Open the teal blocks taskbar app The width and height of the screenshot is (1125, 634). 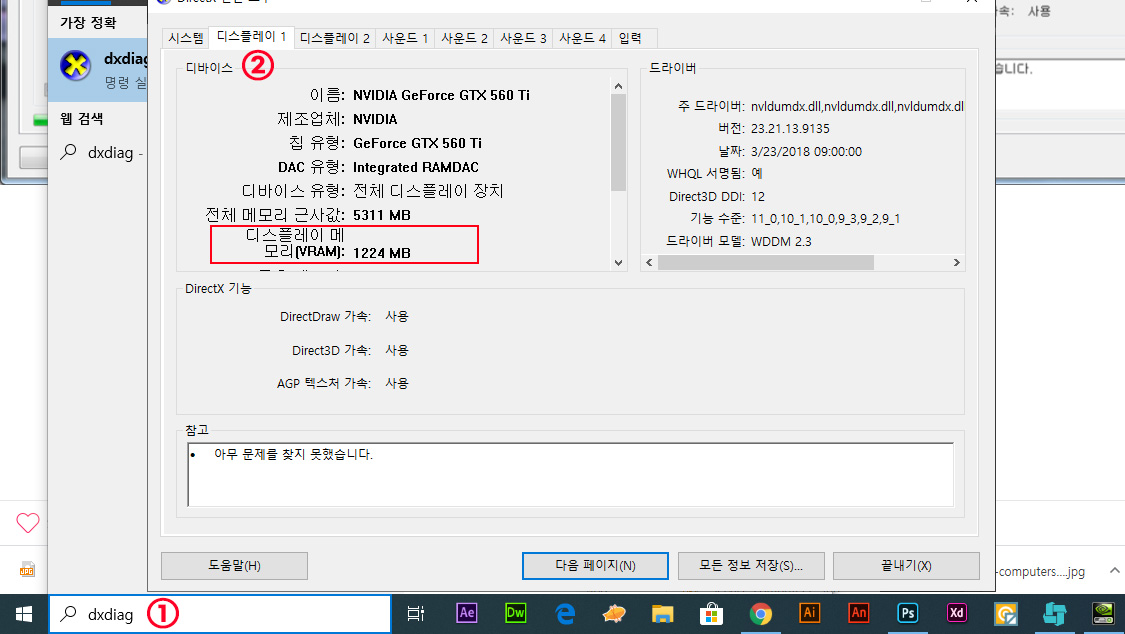[x=1054, y=614]
